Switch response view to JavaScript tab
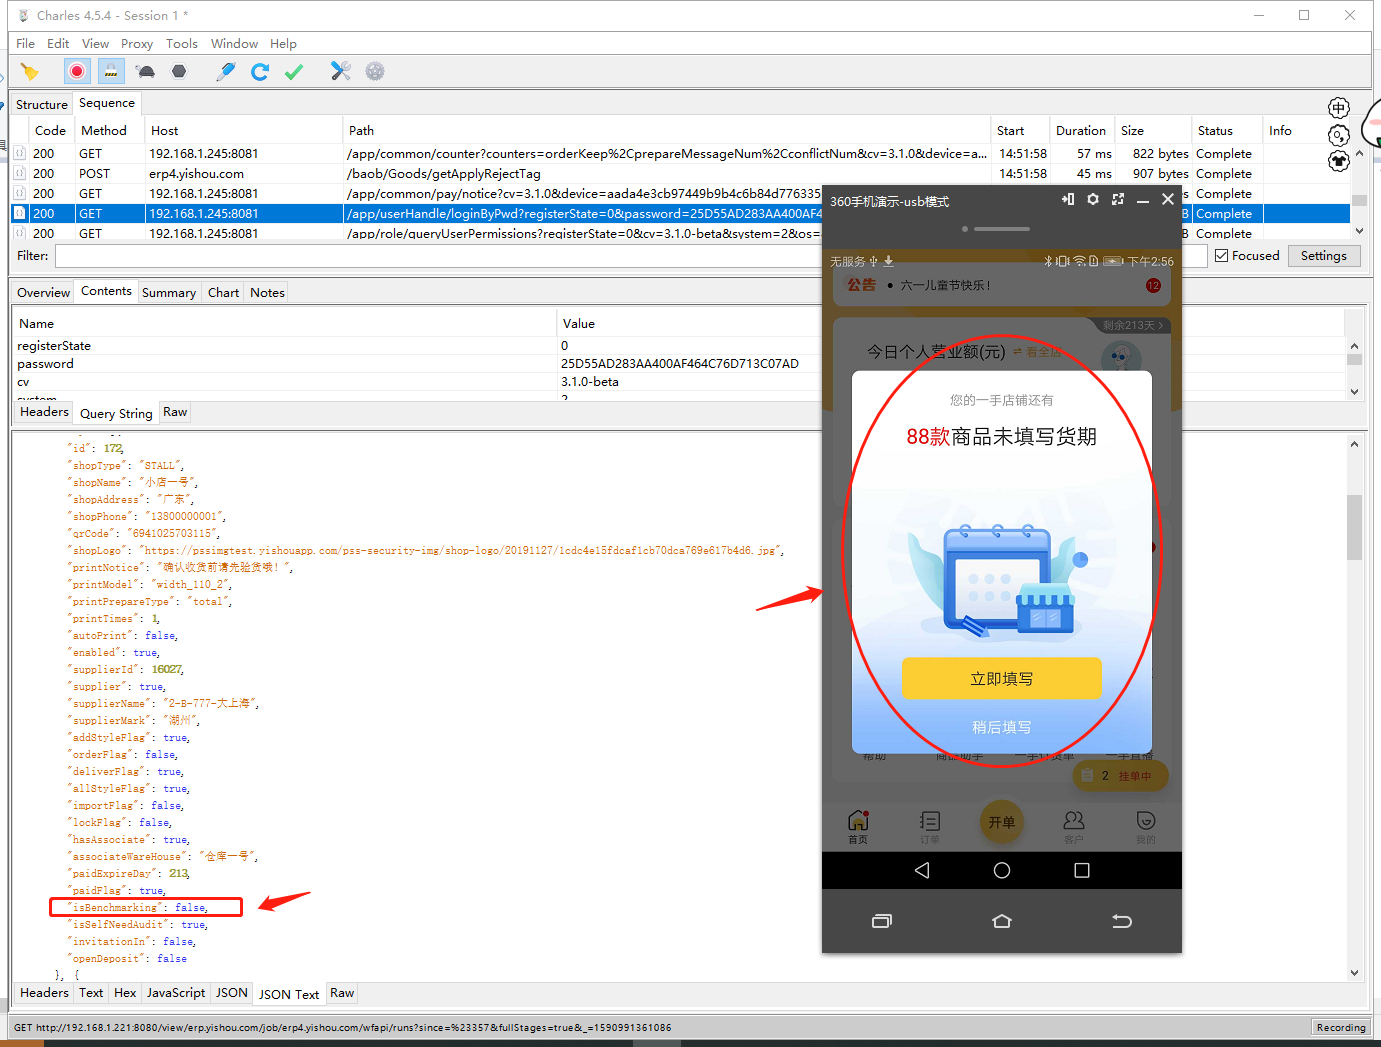 tap(176, 993)
